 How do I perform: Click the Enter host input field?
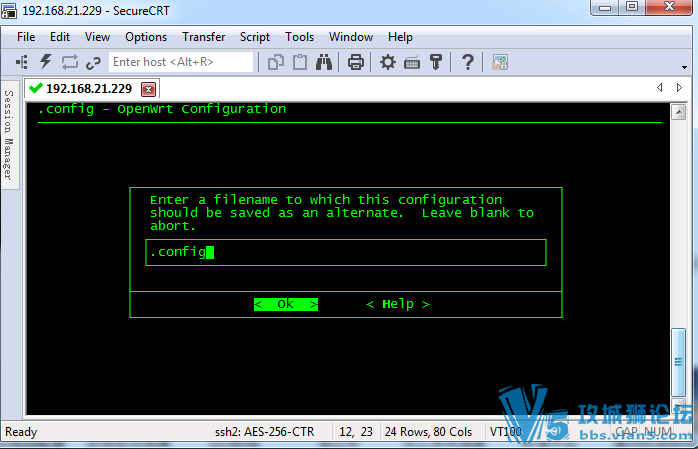pos(181,62)
